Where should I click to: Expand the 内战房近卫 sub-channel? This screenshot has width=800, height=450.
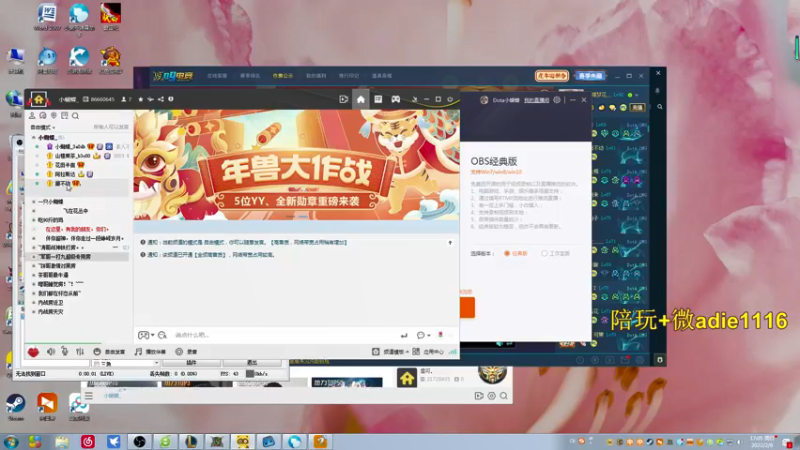pos(34,303)
